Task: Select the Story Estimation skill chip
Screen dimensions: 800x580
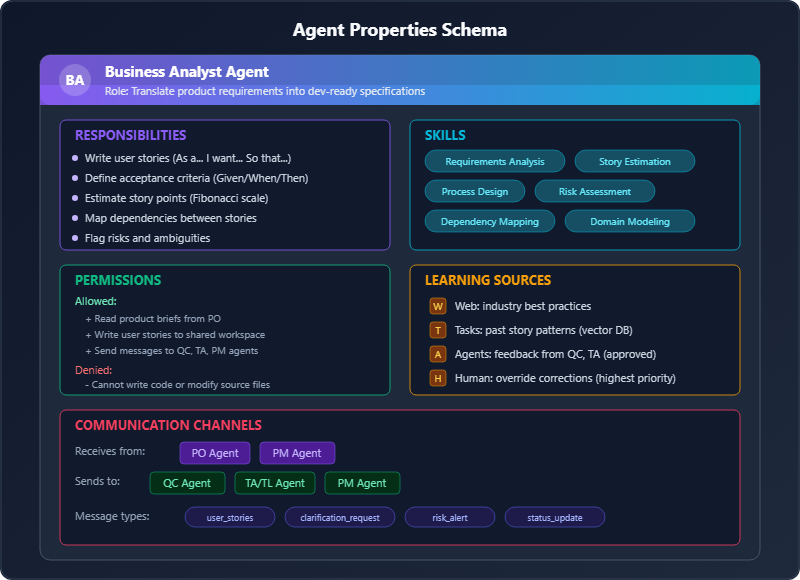Action: coord(635,161)
